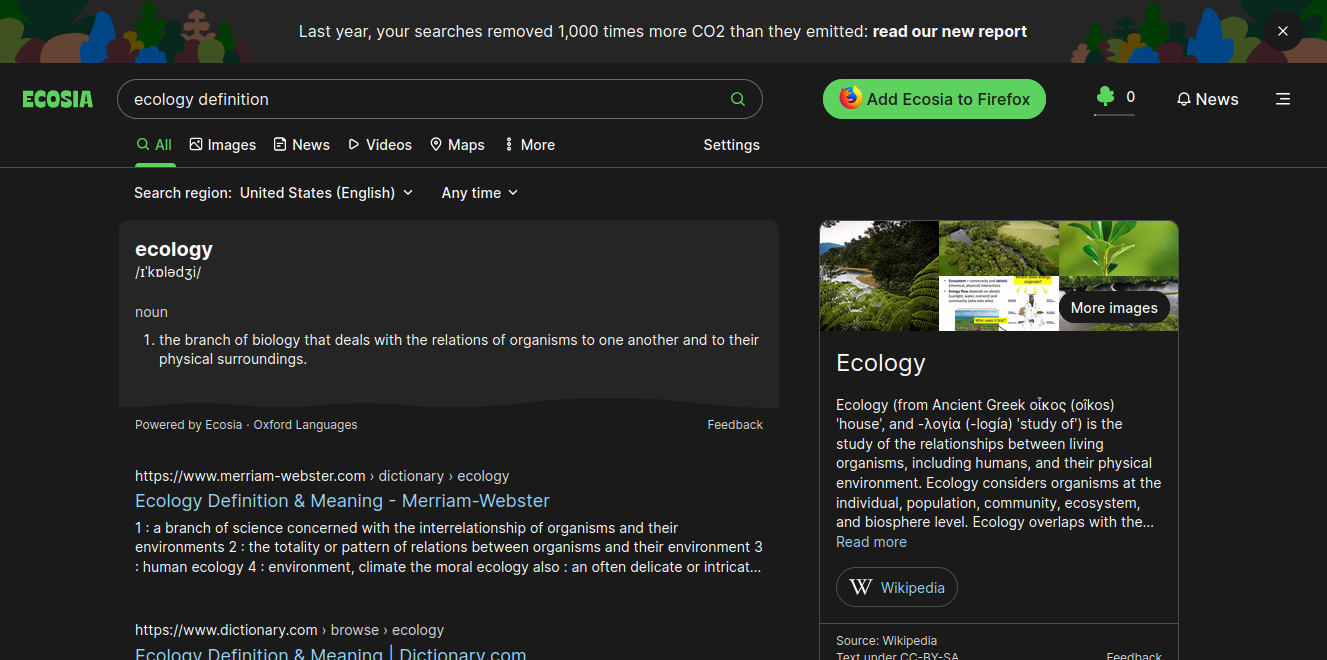1327x660 pixels.
Task: Click the Ecosia logo
Action: click(58, 99)
